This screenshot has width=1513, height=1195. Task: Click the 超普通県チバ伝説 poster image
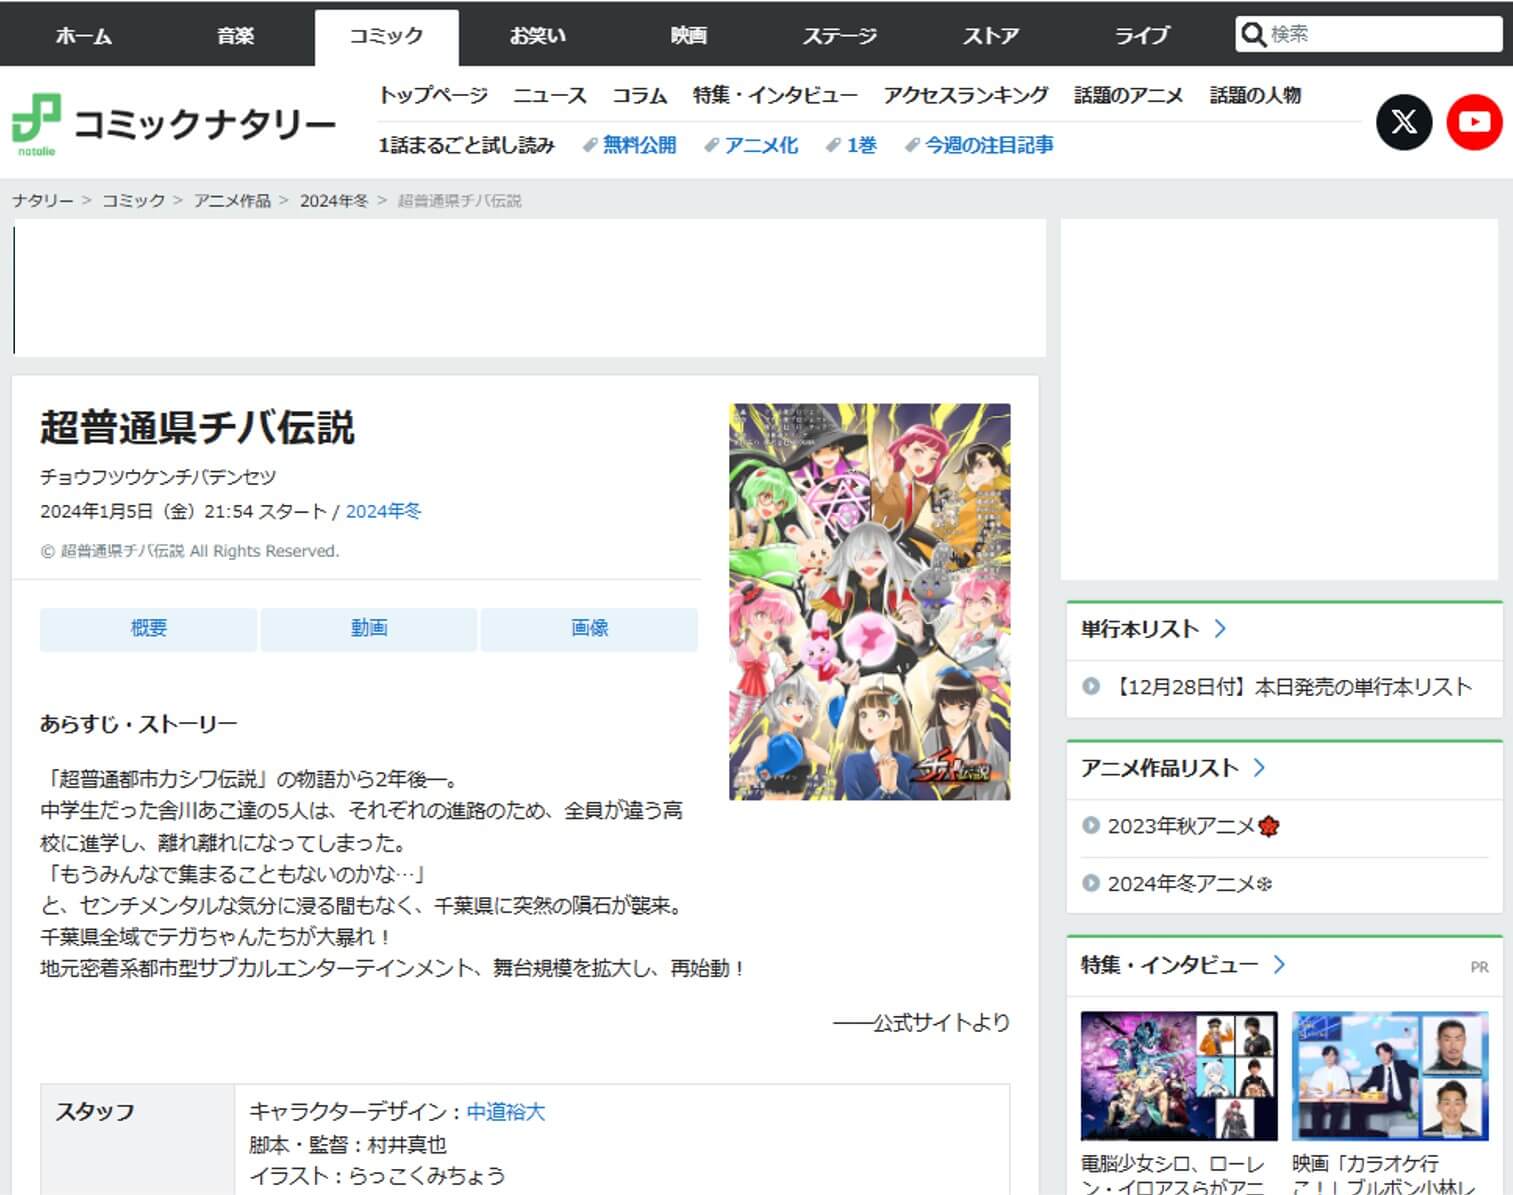pos(869,601)
